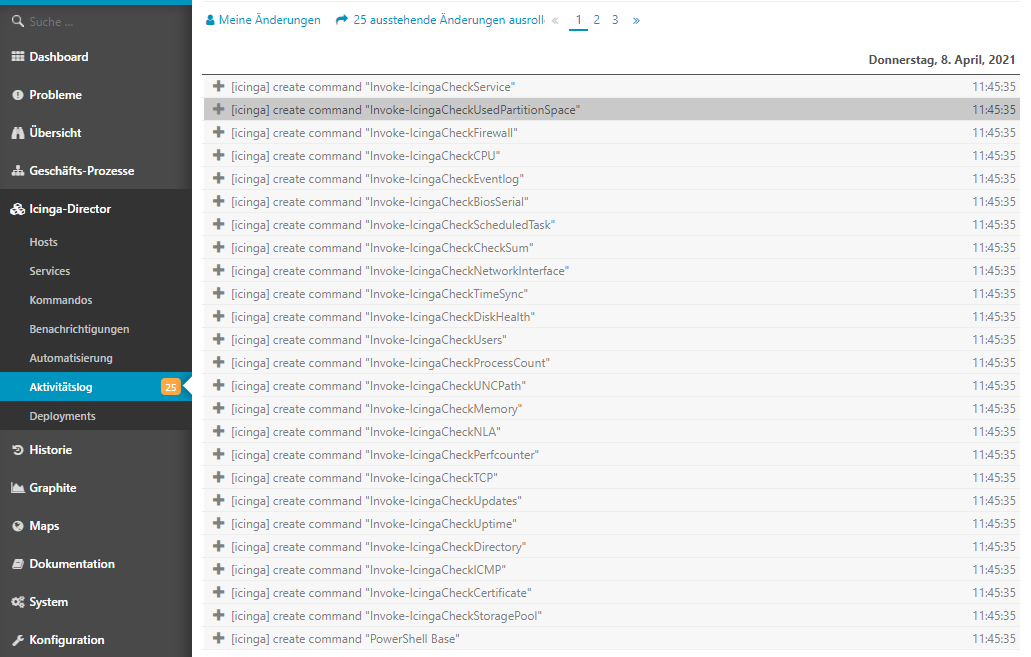This screenshot has height=657, width=1031.
Task: Expand the Invoke-IcingaCheckService entry plus icon
Action: click(219, 87)
